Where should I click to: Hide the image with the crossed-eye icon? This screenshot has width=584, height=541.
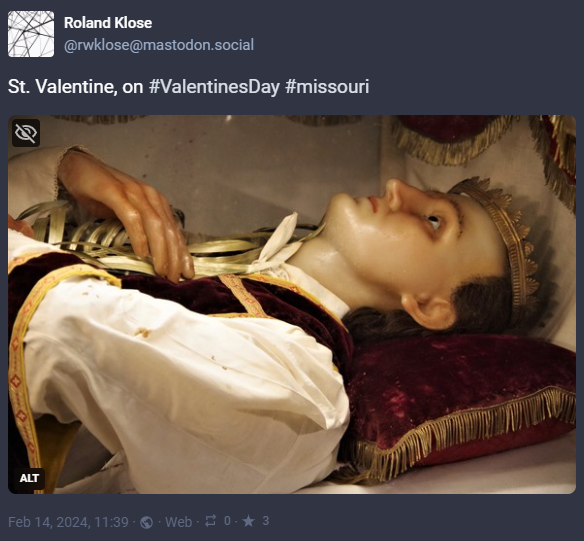(x=26, y=133)
